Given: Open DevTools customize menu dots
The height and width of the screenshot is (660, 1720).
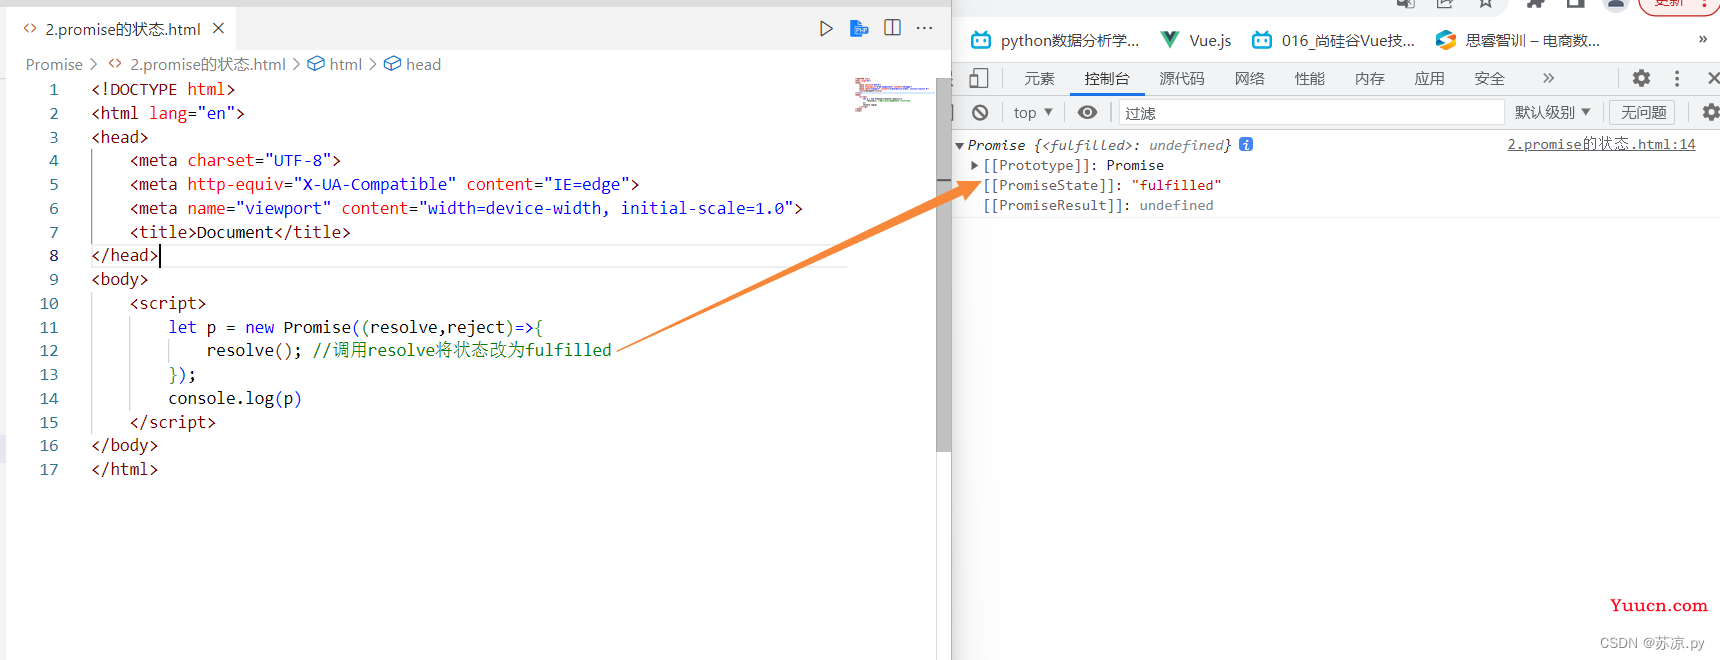Looking at the screenshot, I should 1677,78.
